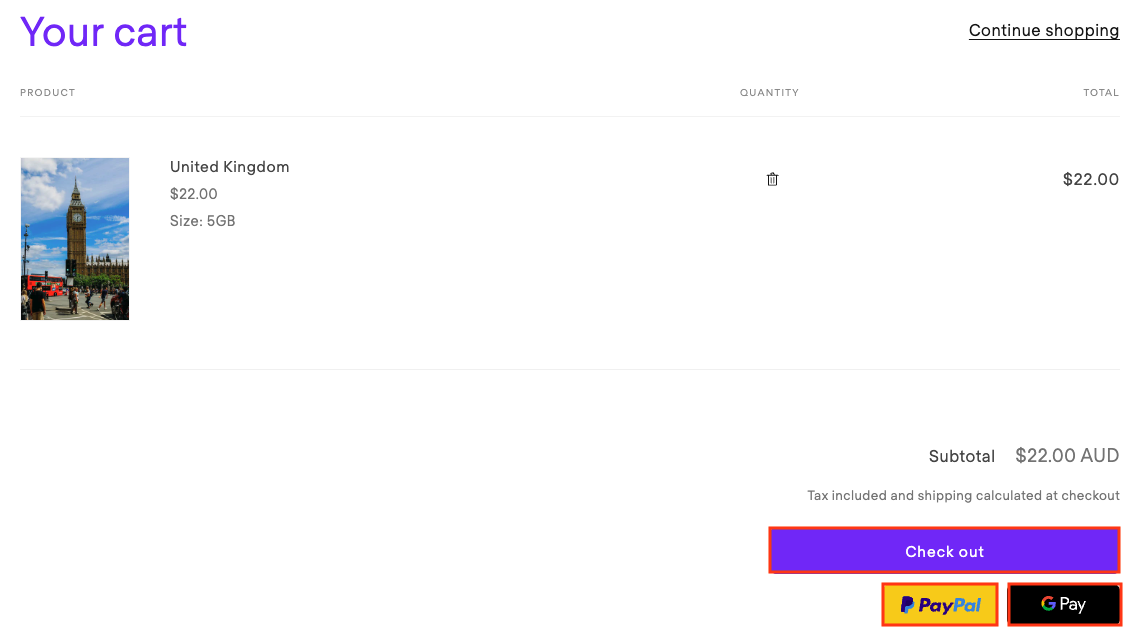Select the PayPal express checkout icon
This screenshot has height=640, width=1140.
pos(939,604)
